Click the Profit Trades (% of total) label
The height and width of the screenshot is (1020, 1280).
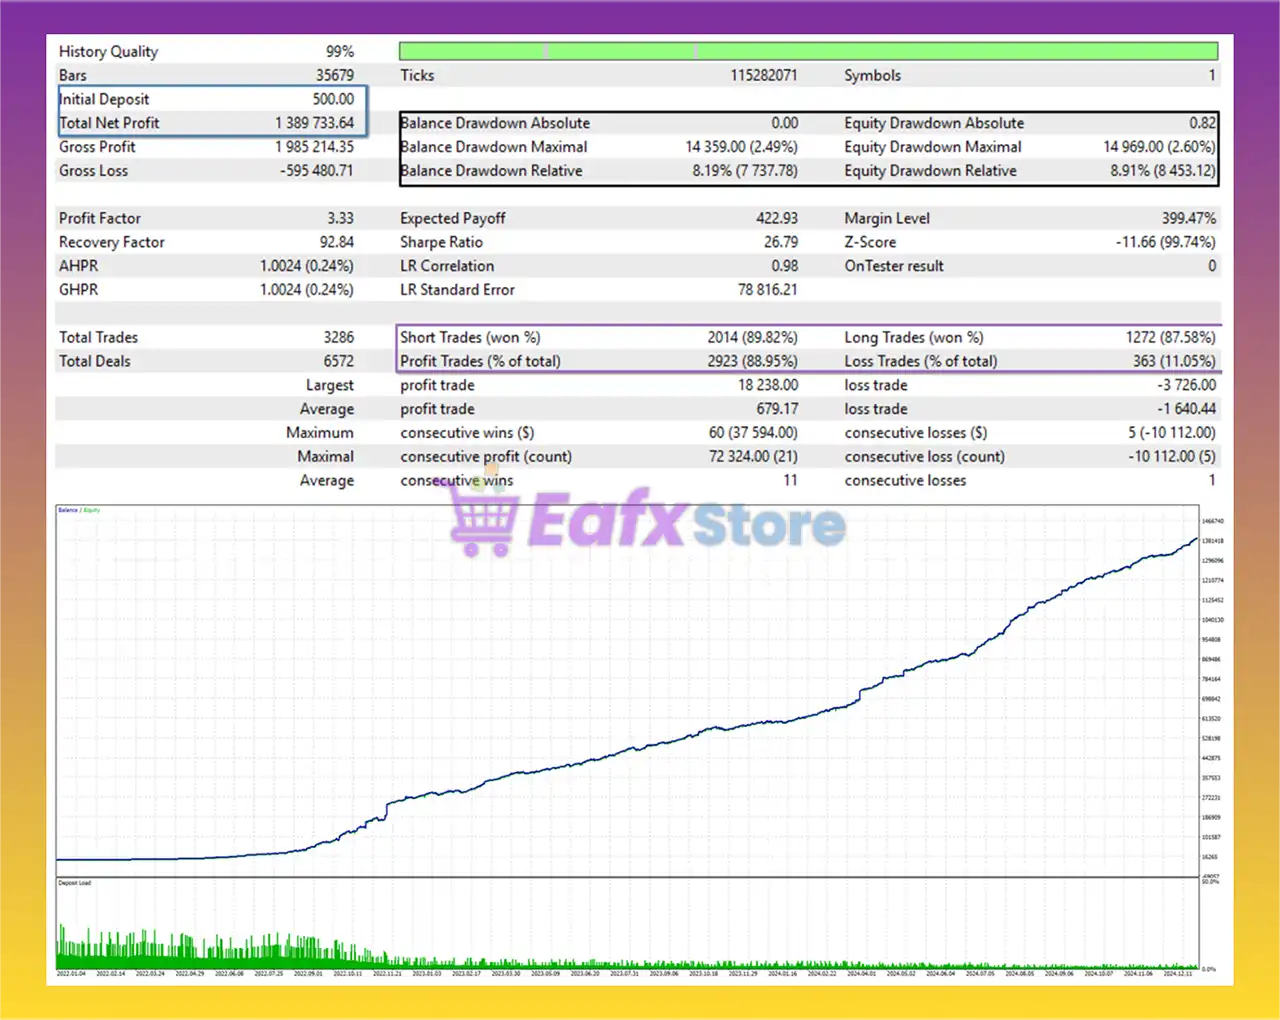click(480, 362)
